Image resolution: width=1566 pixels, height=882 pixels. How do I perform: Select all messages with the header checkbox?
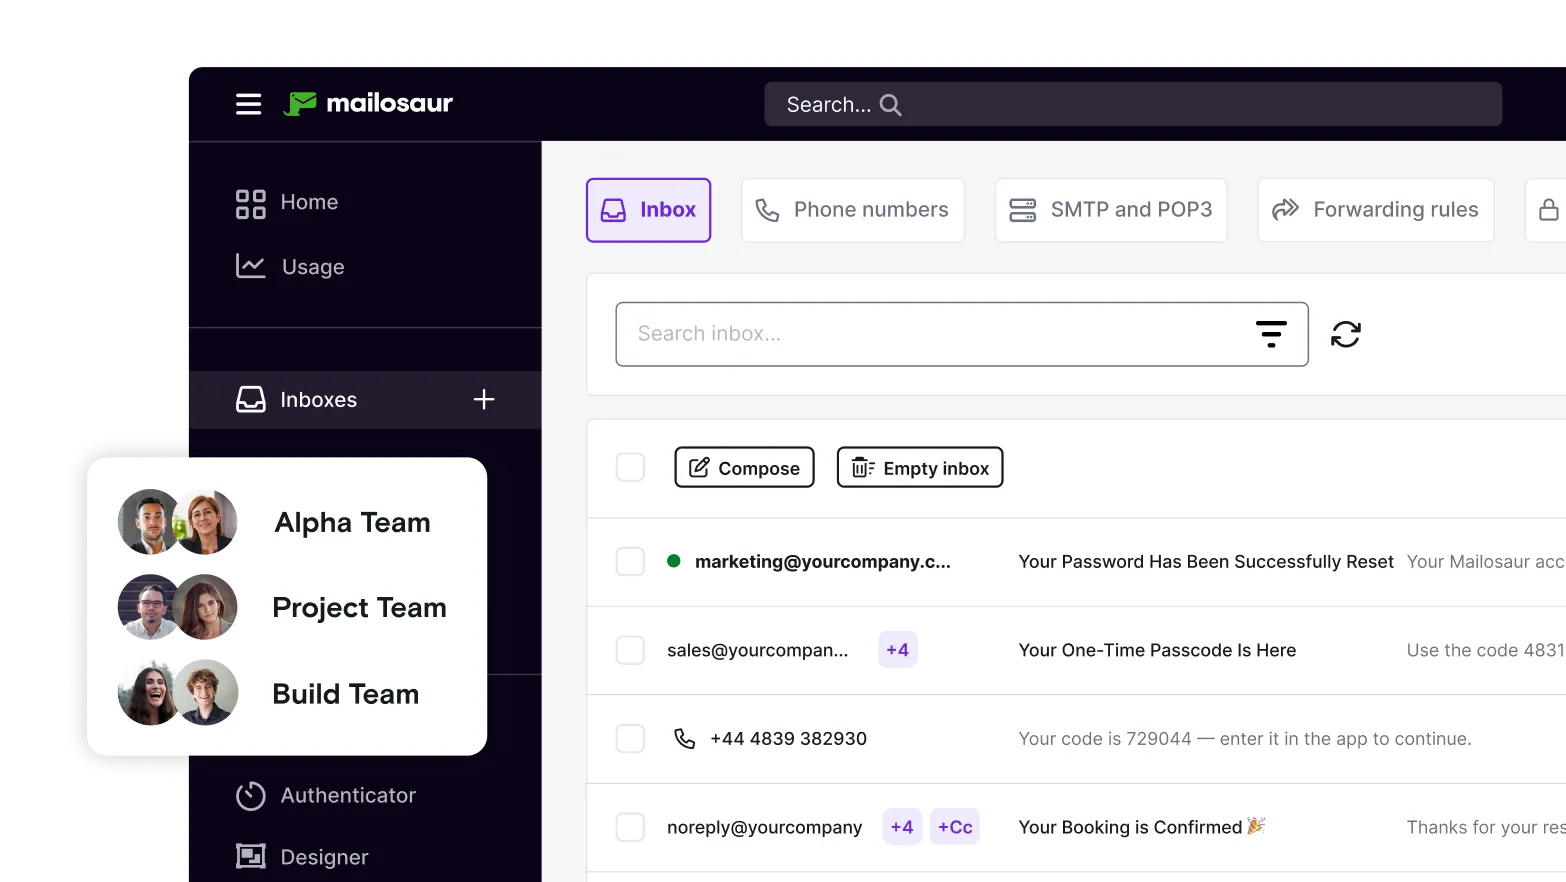630,467
